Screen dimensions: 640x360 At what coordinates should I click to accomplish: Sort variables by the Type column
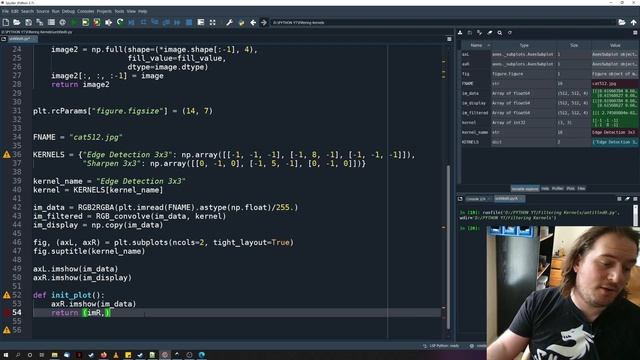click(524, 45)
